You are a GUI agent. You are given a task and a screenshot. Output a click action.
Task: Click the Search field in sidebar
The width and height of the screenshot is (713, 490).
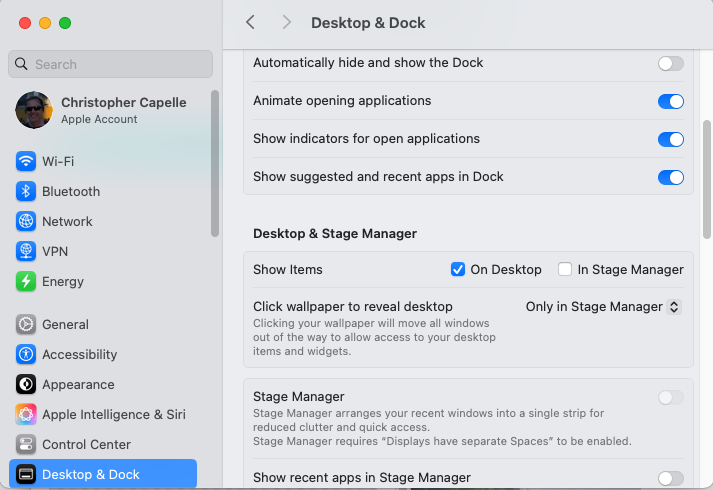click(x=110, y=64)
